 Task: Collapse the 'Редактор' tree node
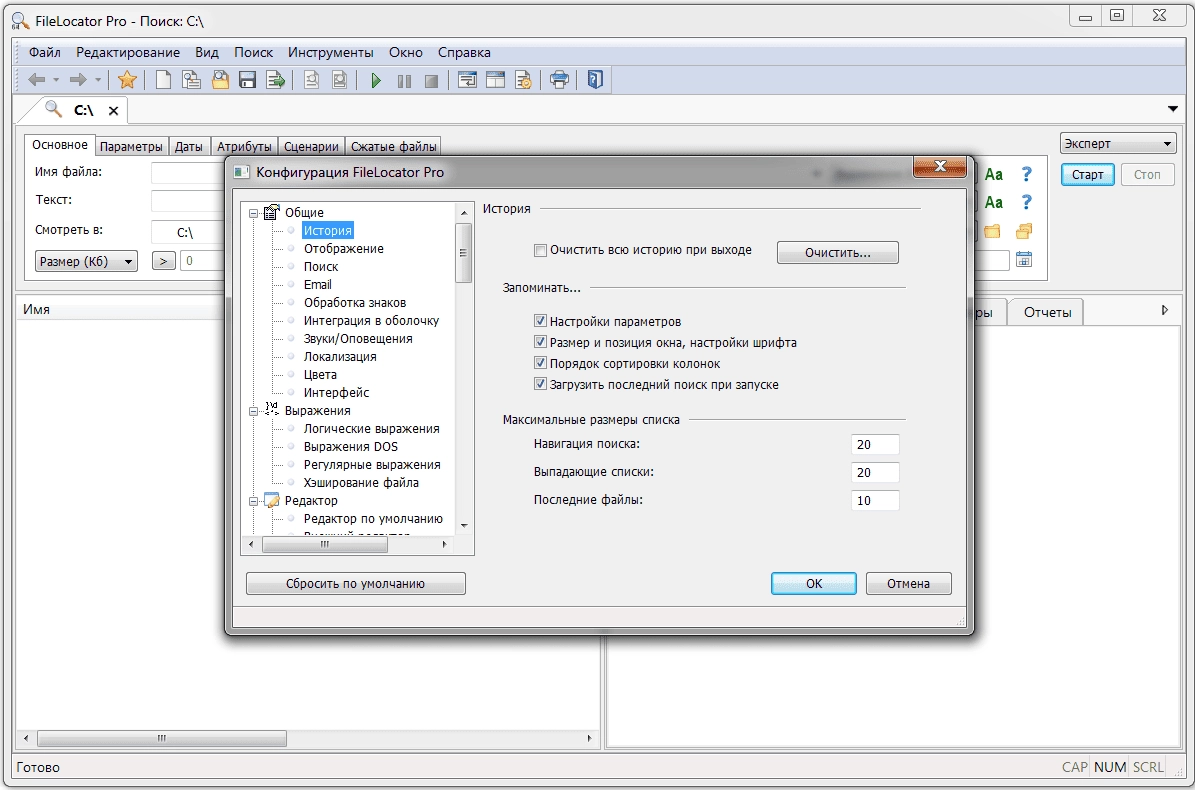253,501
